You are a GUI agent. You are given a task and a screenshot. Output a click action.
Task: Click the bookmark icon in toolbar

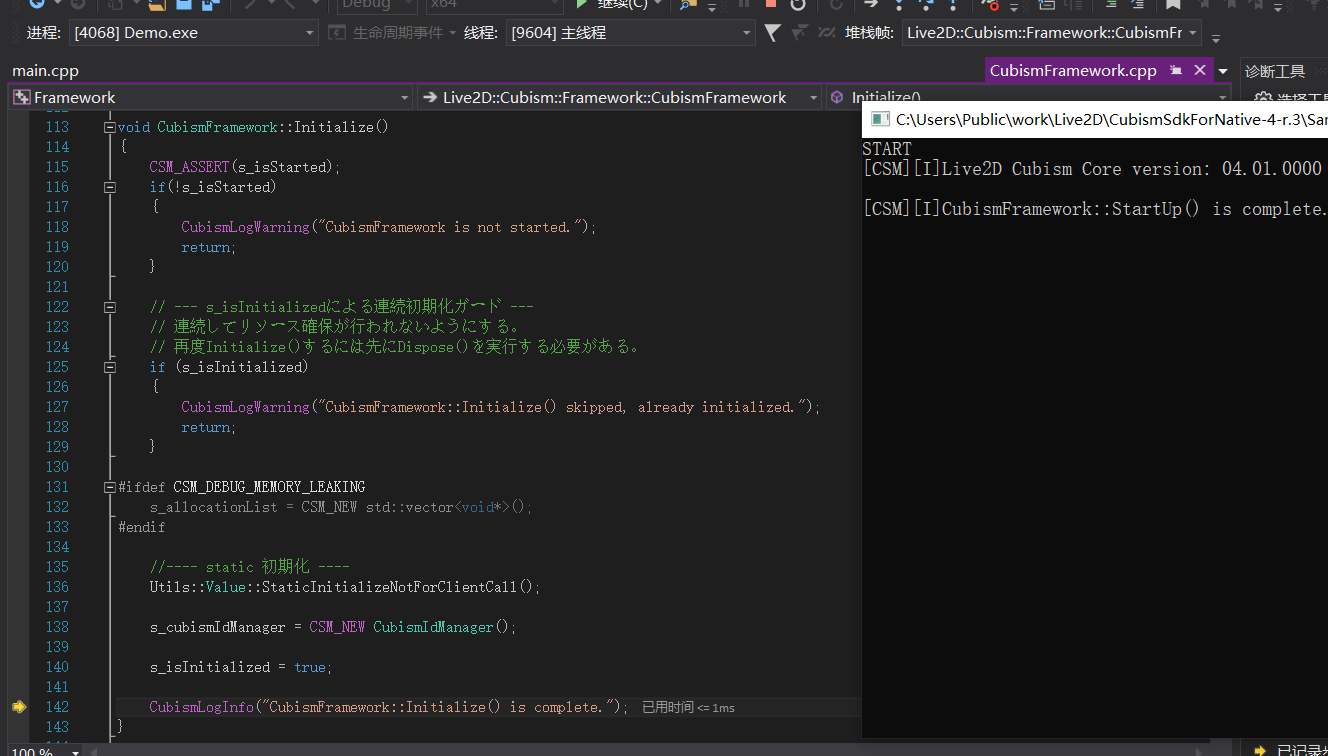(x=1173, y=4)
